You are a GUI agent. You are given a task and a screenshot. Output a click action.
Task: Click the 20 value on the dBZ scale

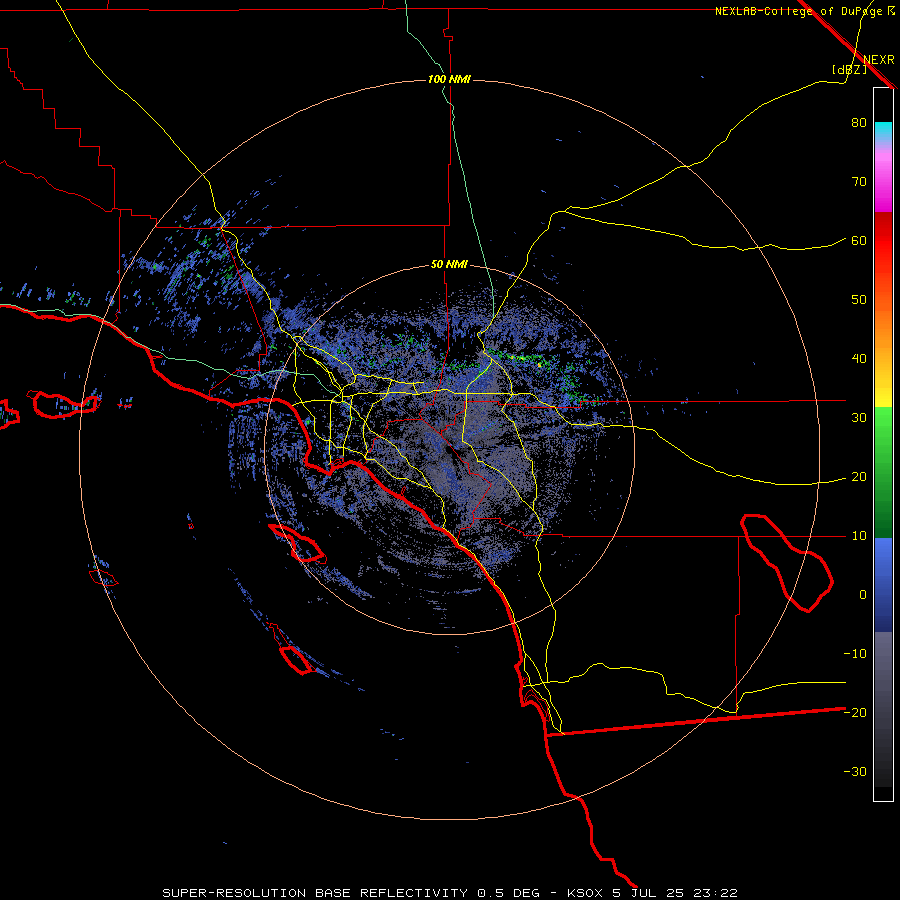click(x=859, y=477)
